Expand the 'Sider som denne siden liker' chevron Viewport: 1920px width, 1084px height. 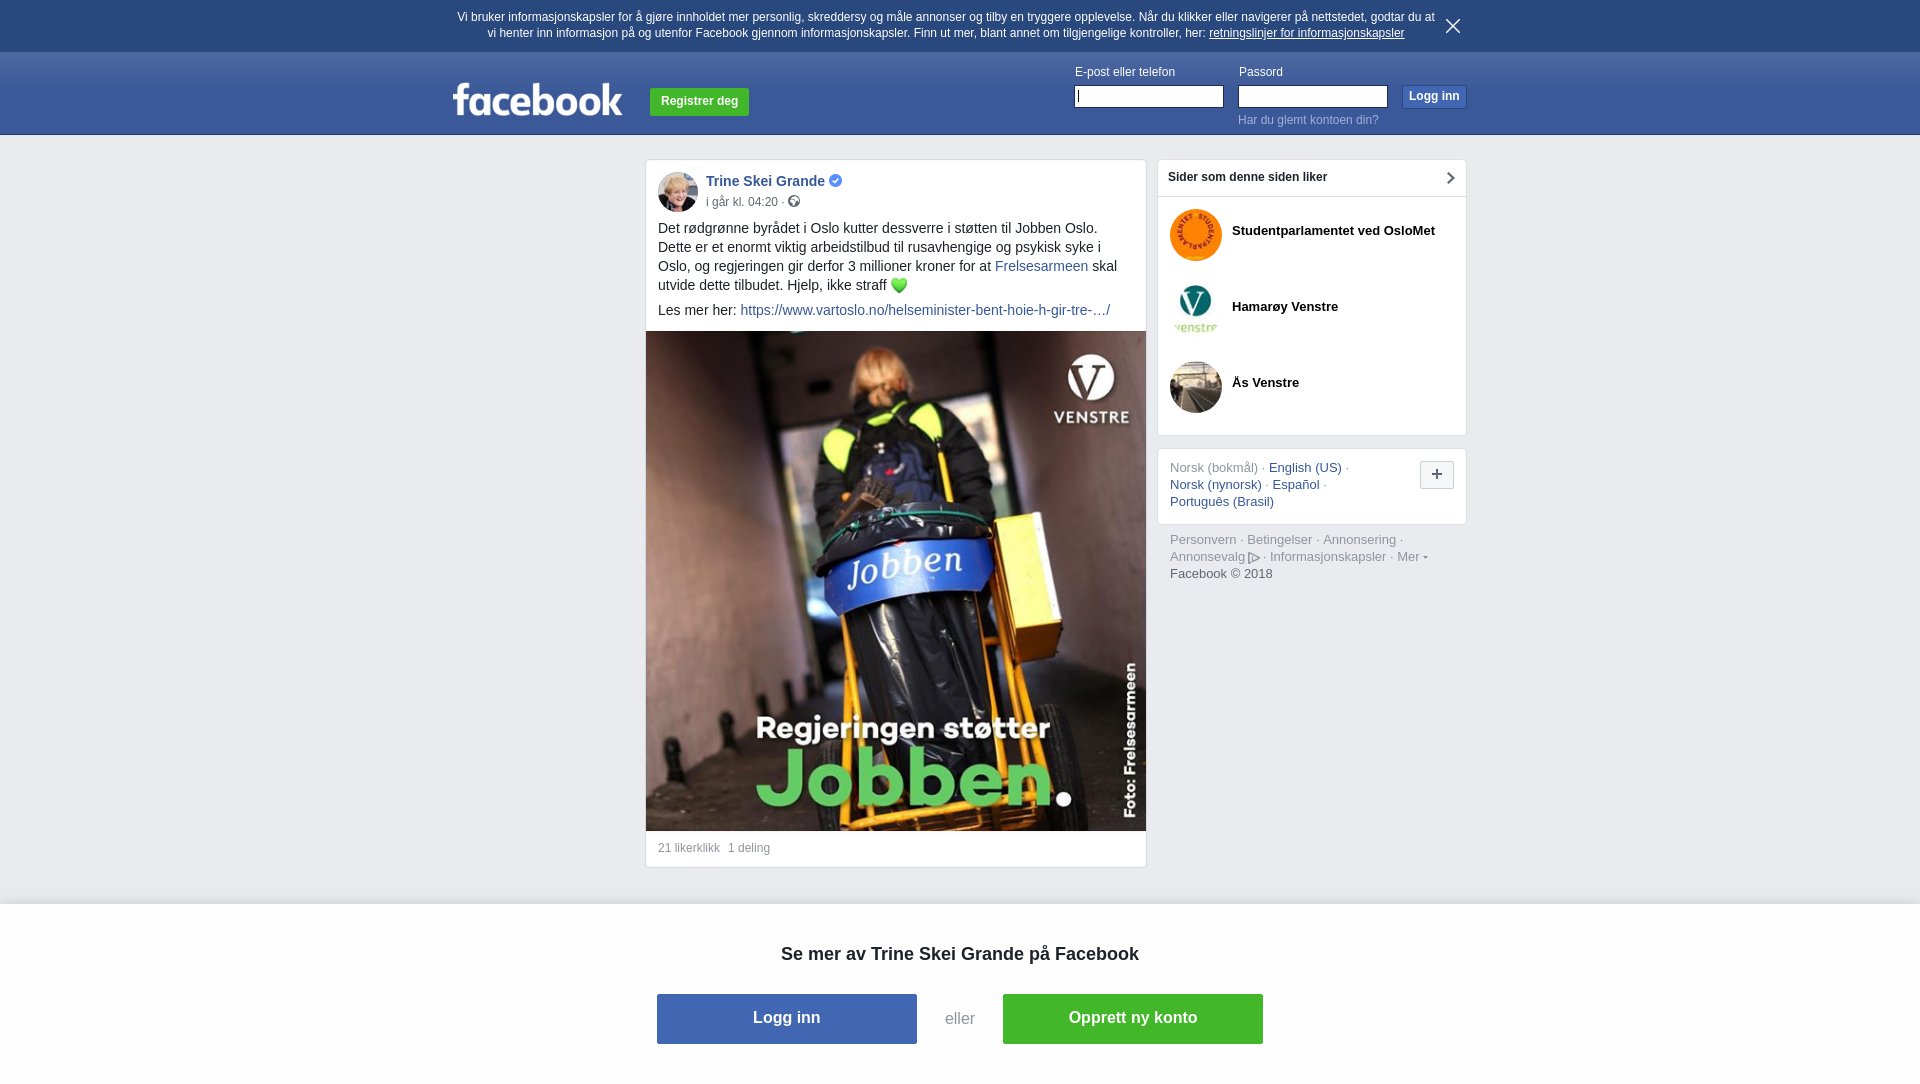pos(1450,178)
